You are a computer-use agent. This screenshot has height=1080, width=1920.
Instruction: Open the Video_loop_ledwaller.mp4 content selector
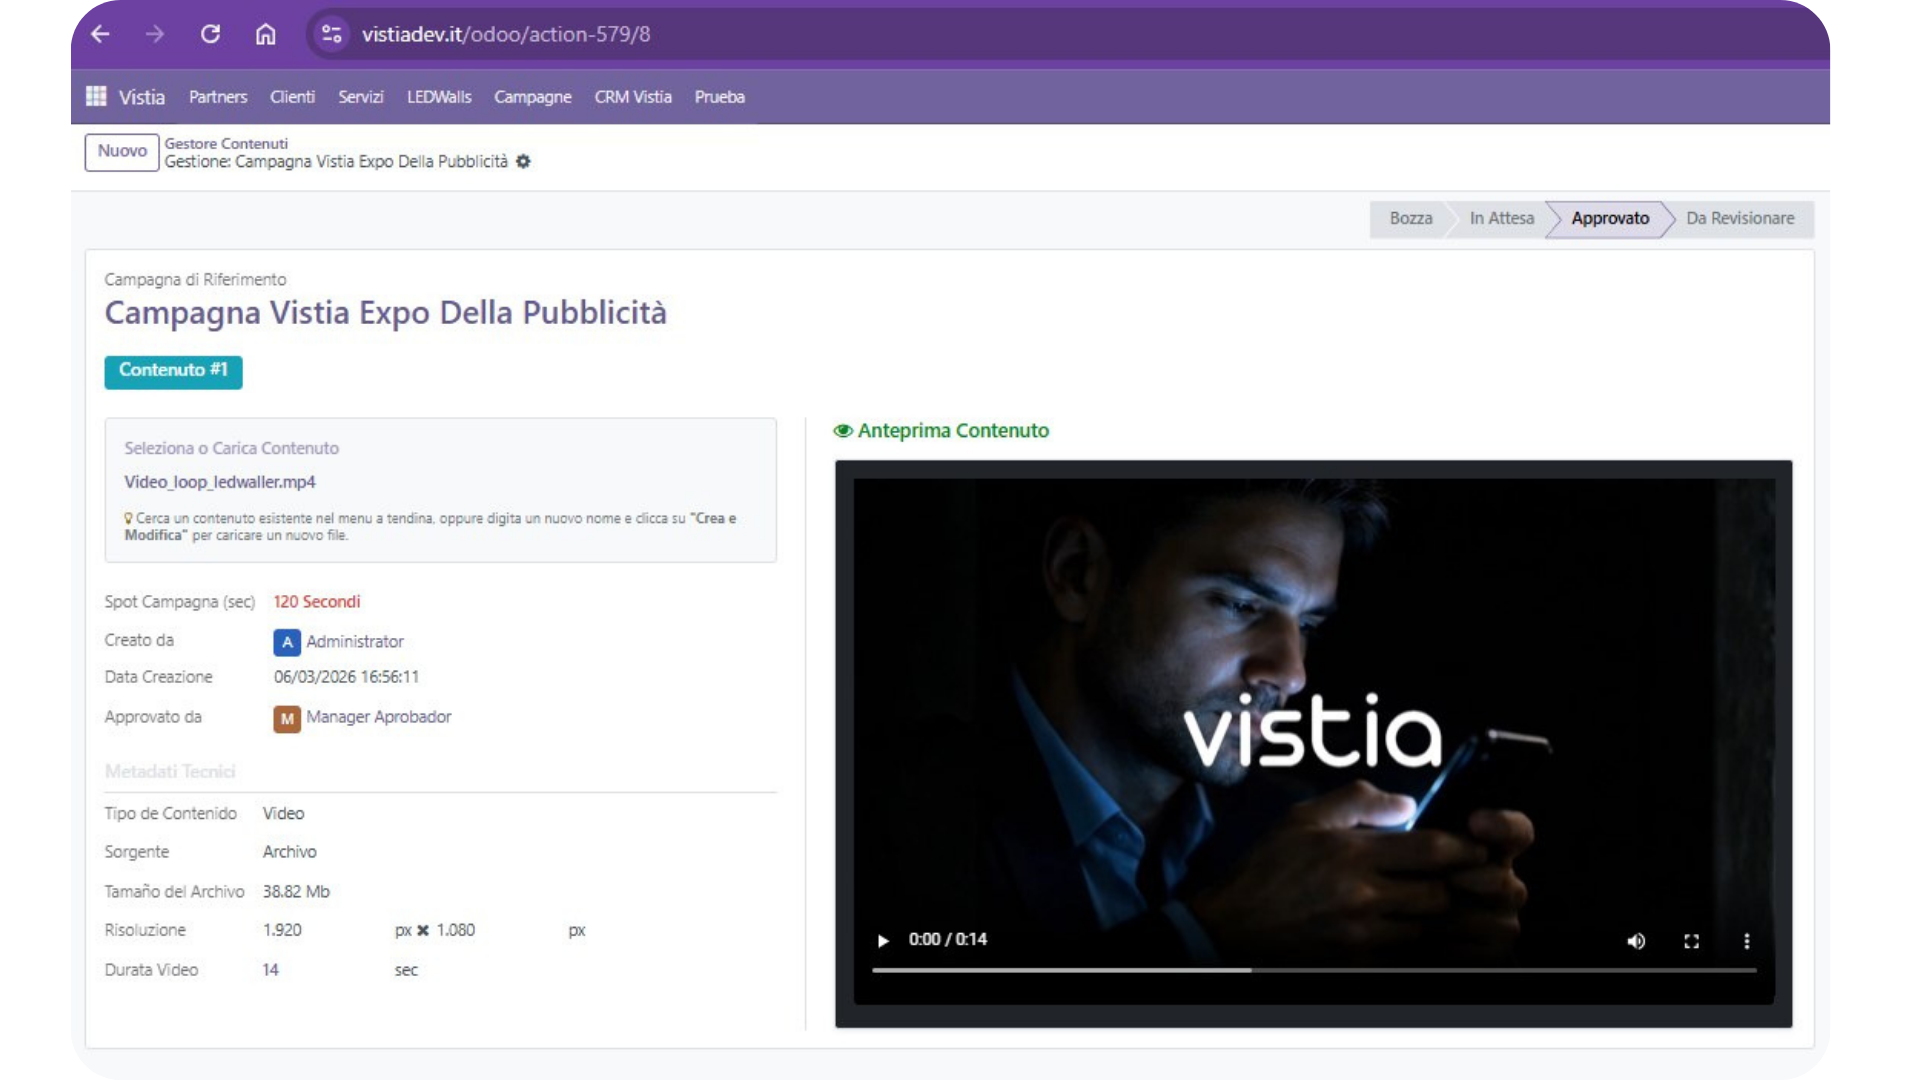(x=220, y=482)
